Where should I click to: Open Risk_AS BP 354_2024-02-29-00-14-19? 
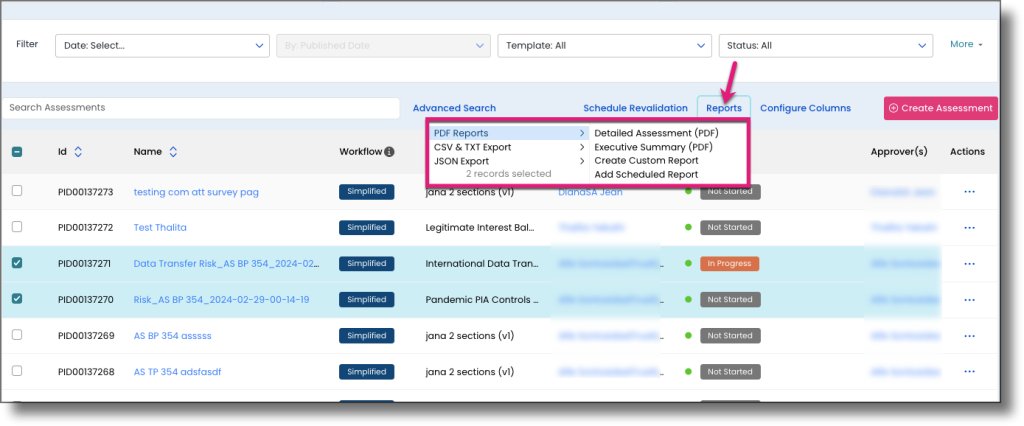[x=221, y=299]
